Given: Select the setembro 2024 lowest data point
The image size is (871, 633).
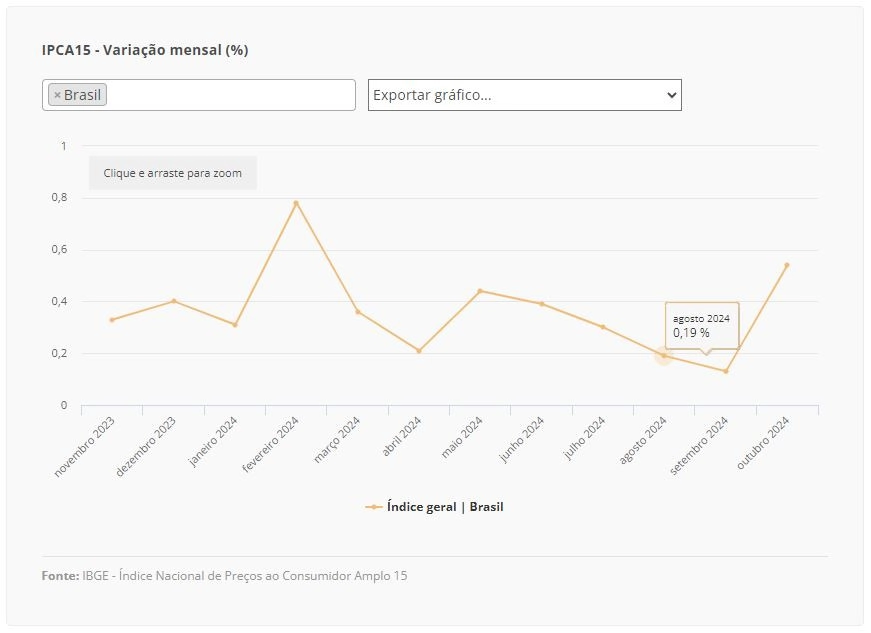Looking at the screenshot, I should 726,371.
